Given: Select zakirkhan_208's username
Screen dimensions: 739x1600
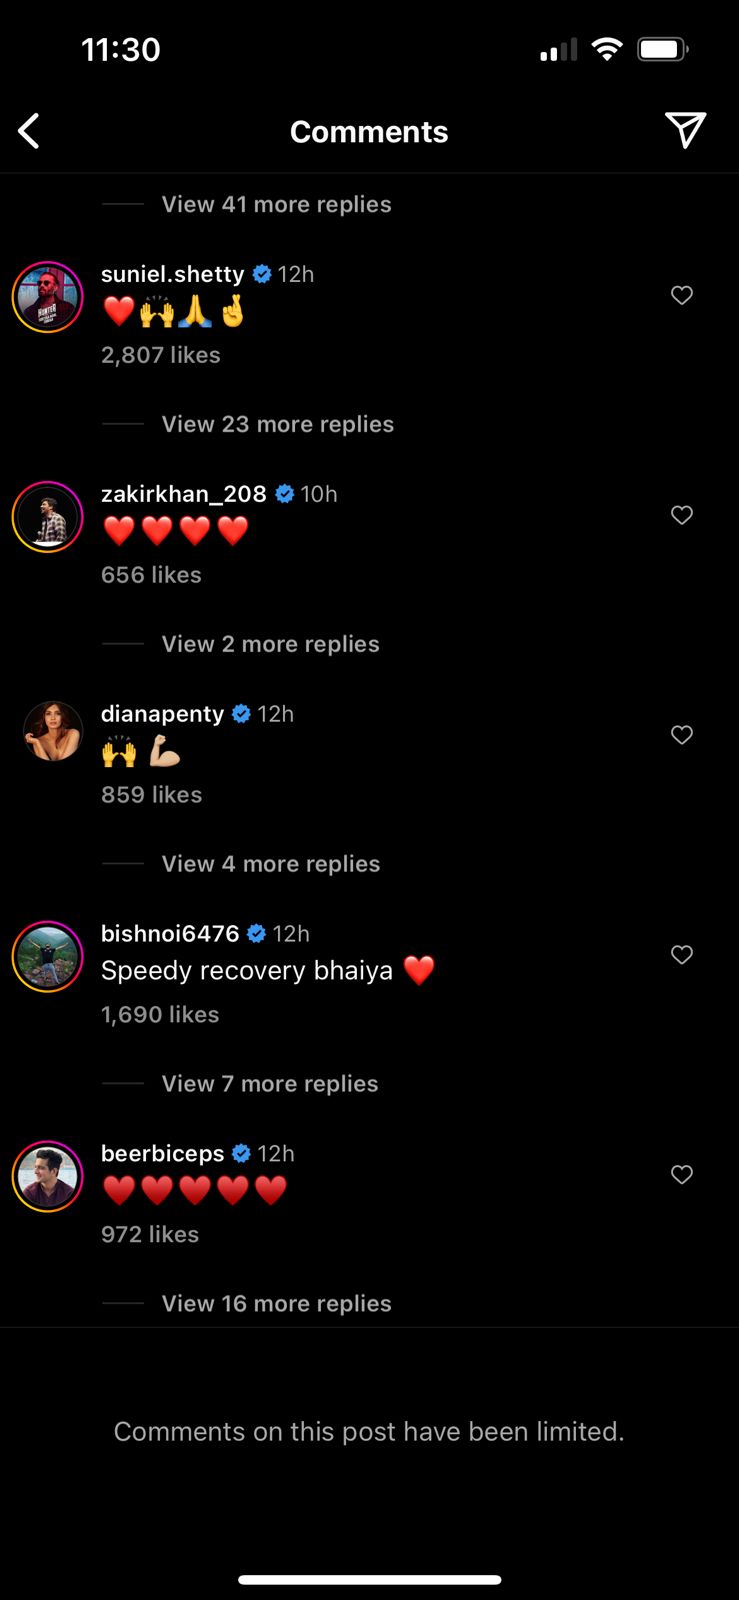Looking at the screenshot, I should [x=184, y=493].
